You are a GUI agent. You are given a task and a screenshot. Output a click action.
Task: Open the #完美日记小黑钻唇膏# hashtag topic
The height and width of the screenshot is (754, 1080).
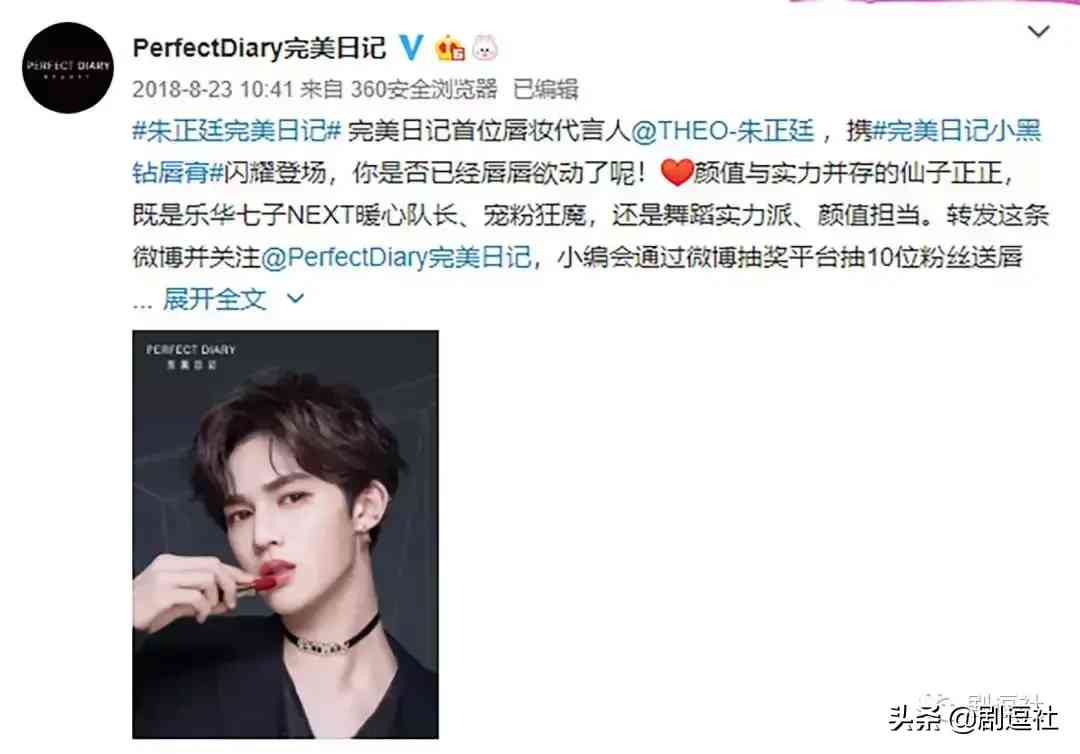click(x=586, y=151)
